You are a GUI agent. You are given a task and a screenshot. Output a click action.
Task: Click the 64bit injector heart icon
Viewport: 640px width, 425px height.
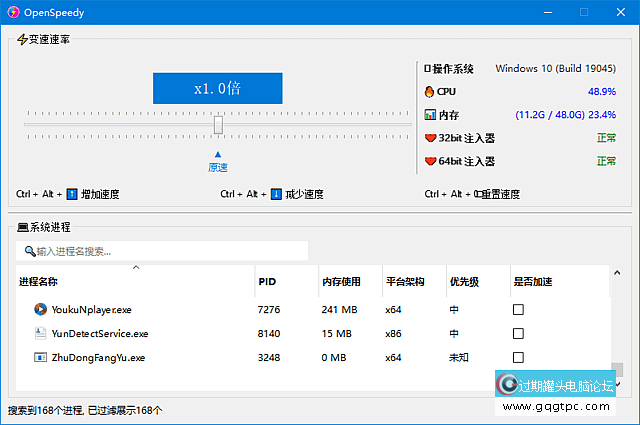click(x=430, y=161)
